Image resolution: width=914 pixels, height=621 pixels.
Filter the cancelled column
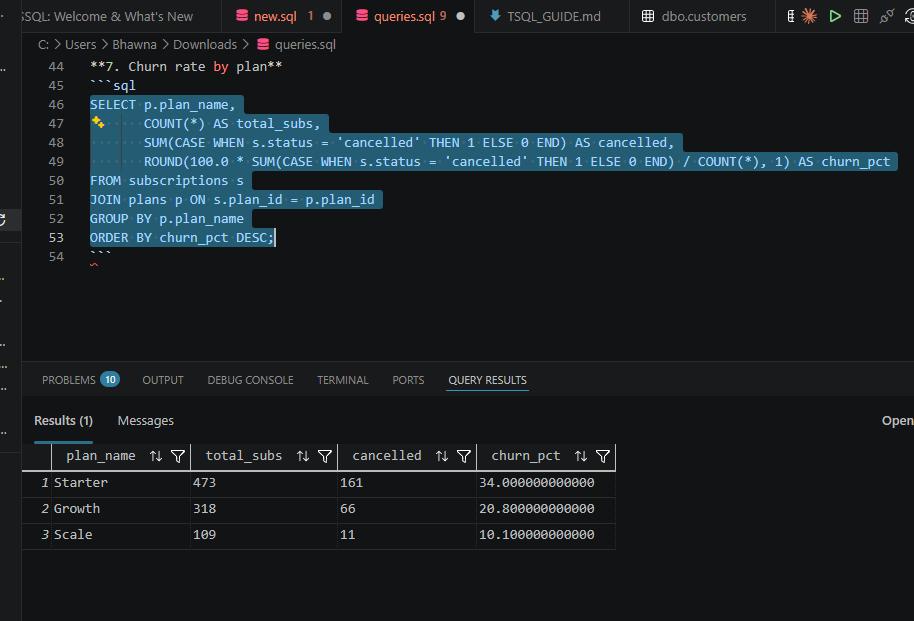(464, 456)
